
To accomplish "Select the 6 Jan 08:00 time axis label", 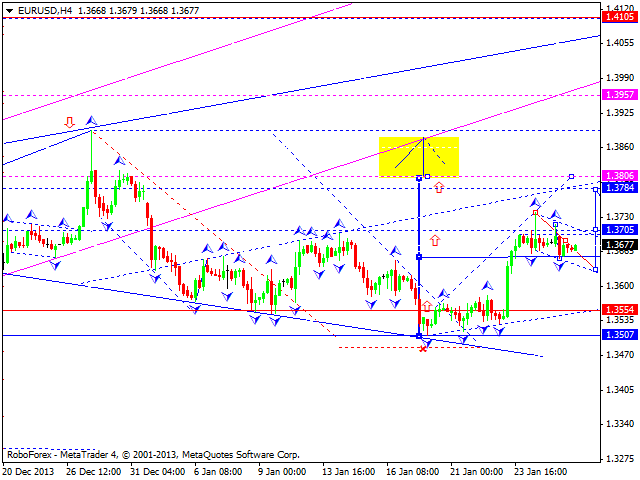I will pyautogui.click(x=218, y=472).
